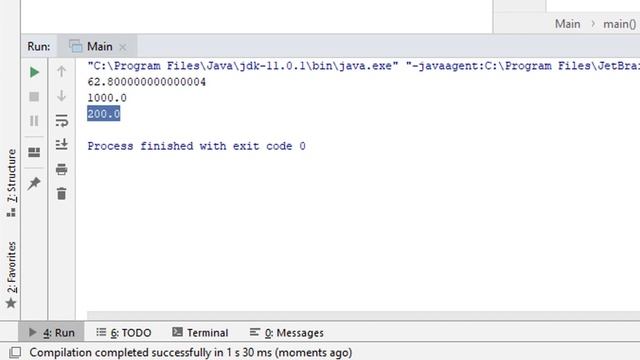Click the highlighted 200.0 output
Viewport: 640px width, 360px height.
pyautogui.click(x=104, y=114)
